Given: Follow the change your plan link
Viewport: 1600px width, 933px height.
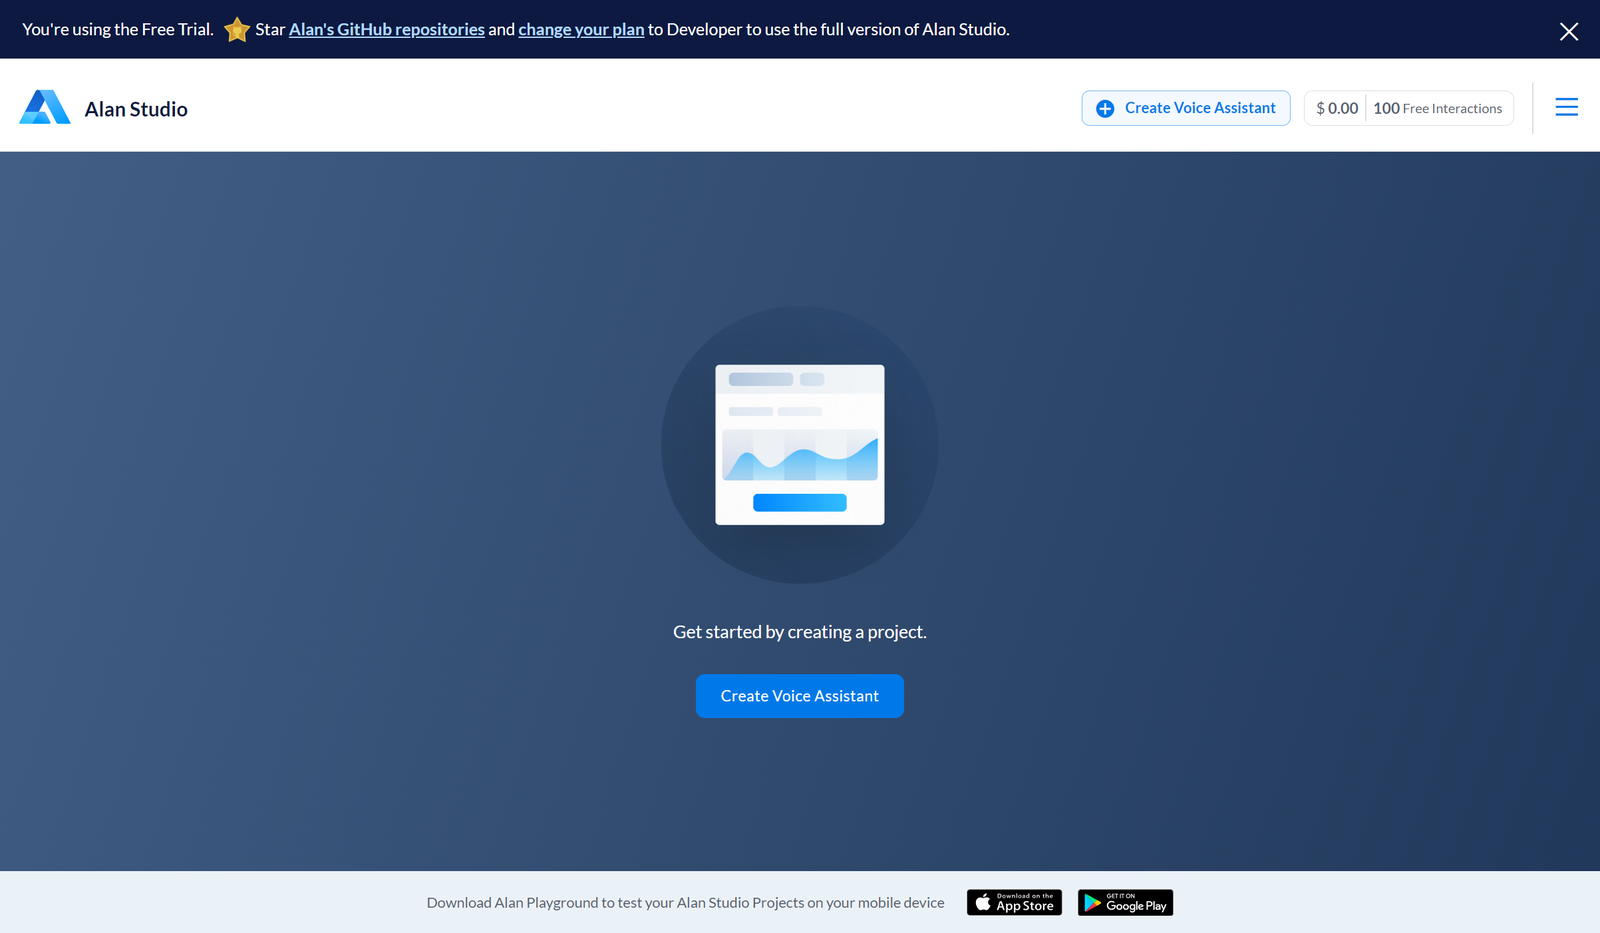Looking at the screenshot, I should coord(581,30).
